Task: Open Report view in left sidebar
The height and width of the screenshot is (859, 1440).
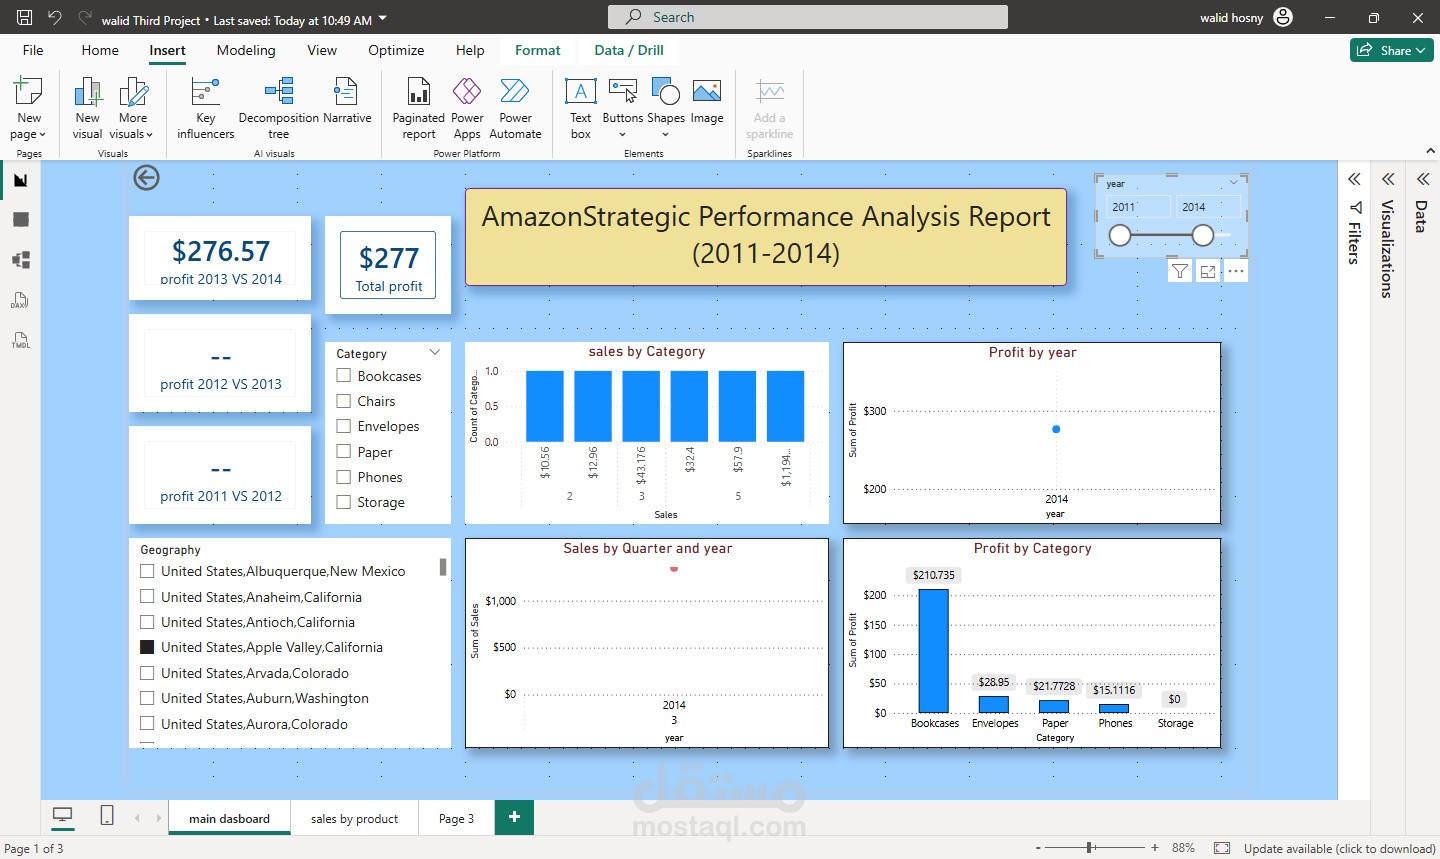Action: click(x=21, y=180)
